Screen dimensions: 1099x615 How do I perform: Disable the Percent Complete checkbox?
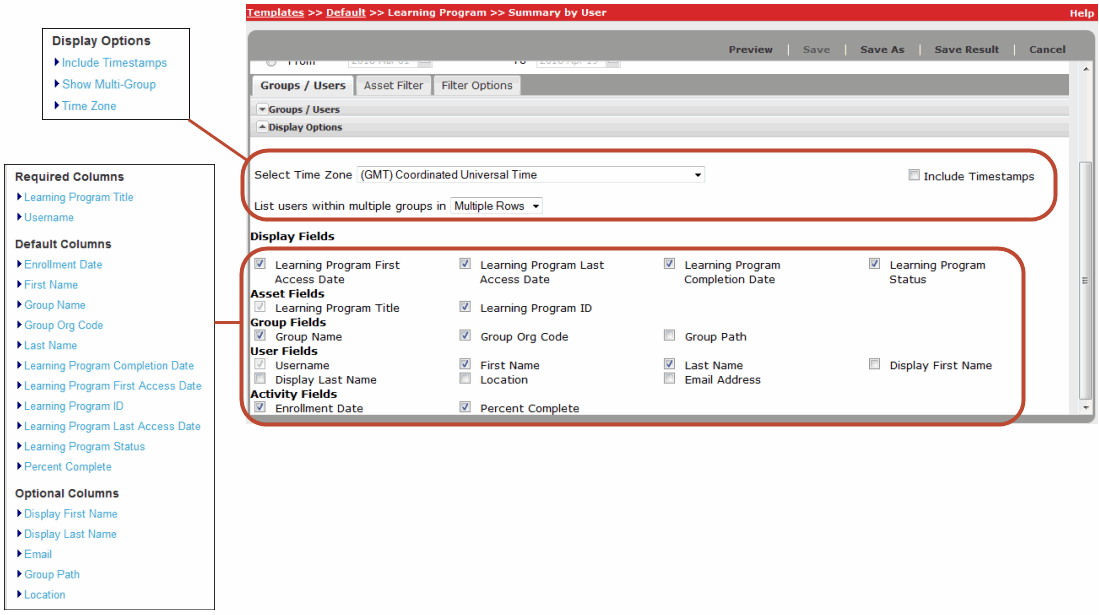465,407
